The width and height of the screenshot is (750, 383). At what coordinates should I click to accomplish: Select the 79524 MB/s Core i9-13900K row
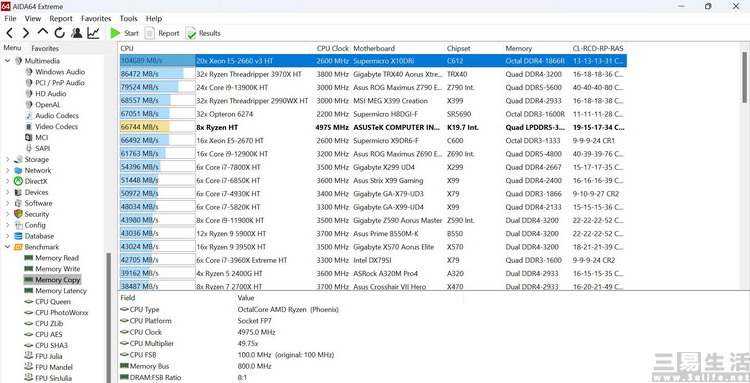[373, 88]
